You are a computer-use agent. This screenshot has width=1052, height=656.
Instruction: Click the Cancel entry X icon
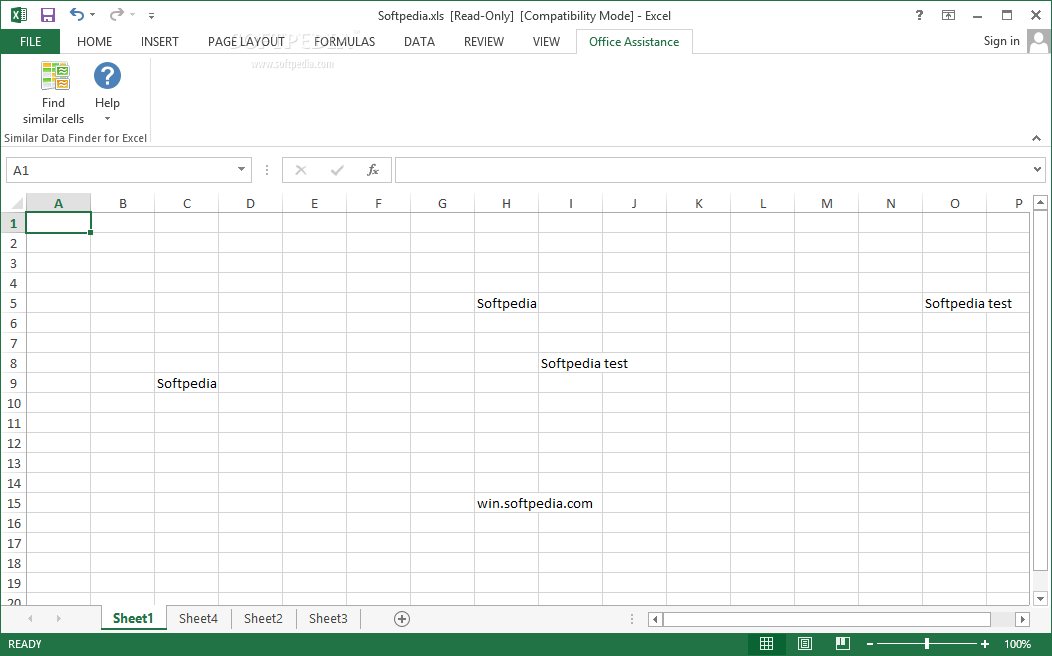pyautogui.click(x=301, y=170)
